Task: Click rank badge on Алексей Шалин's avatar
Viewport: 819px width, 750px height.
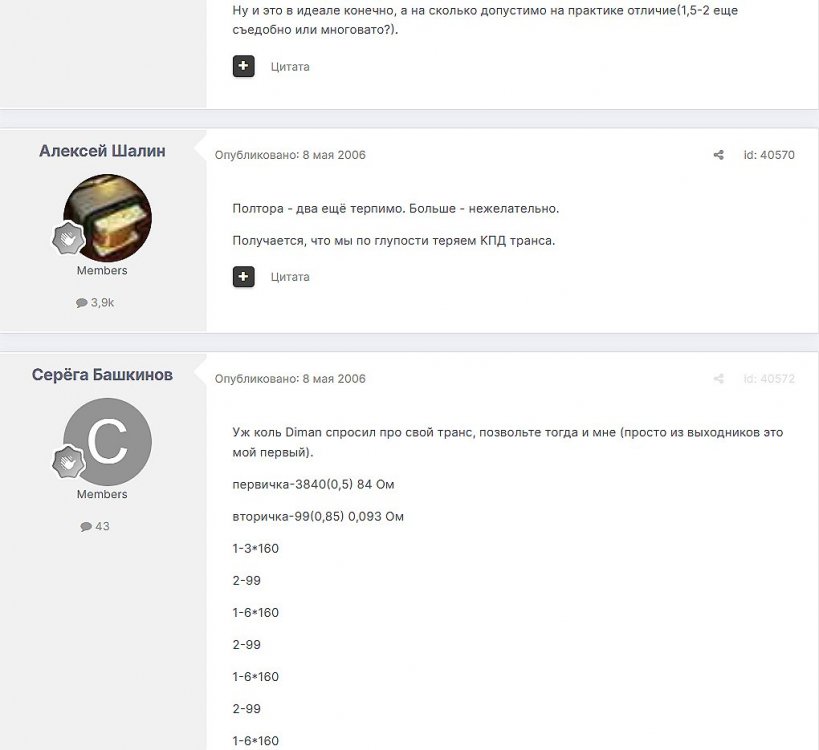Action: (x=68, y=238)
